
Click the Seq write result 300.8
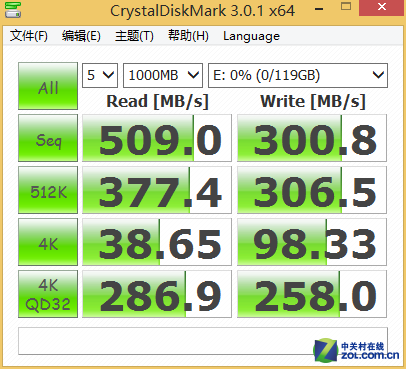(x=312, y=138)
